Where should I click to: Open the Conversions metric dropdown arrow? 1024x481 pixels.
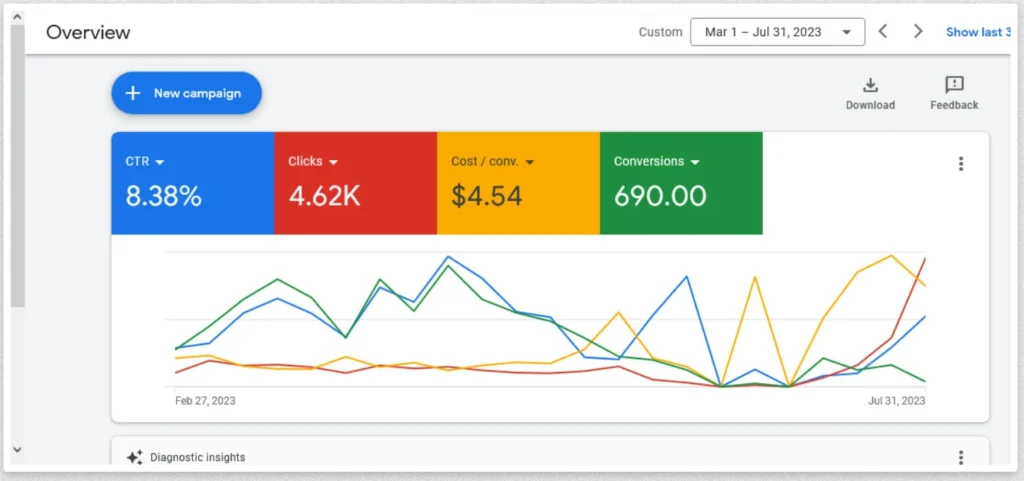tap(695, 162)
